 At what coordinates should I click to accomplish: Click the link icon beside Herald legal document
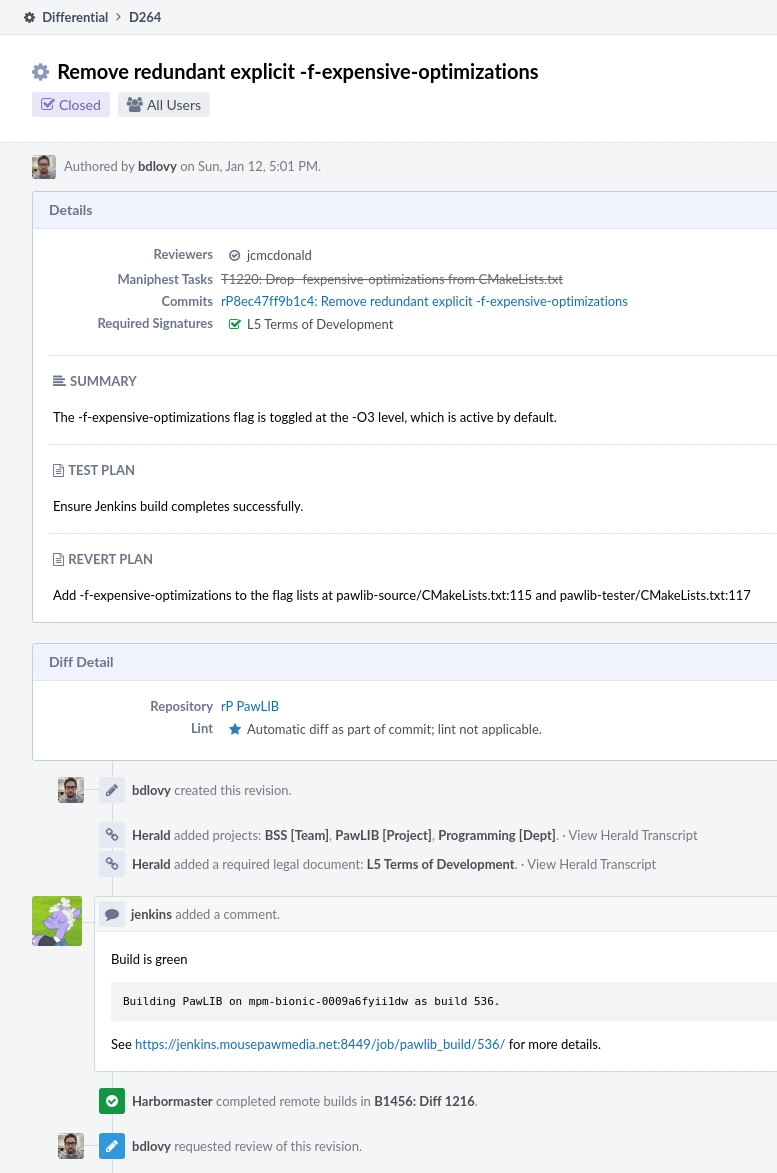click(112, 864)
